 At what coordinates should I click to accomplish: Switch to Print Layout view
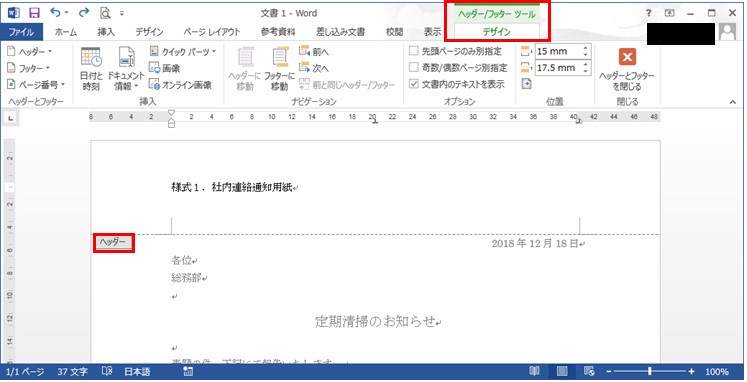tap(562, 371)
